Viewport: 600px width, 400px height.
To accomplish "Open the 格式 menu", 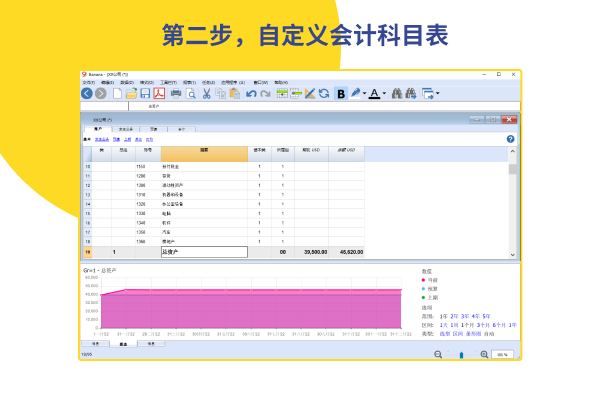I will pos(147,82).
